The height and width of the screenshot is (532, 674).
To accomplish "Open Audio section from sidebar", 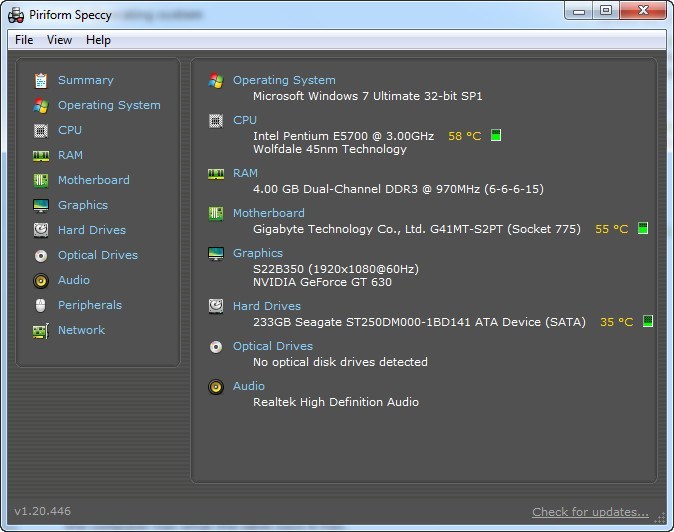I will (x=74, y=280).
